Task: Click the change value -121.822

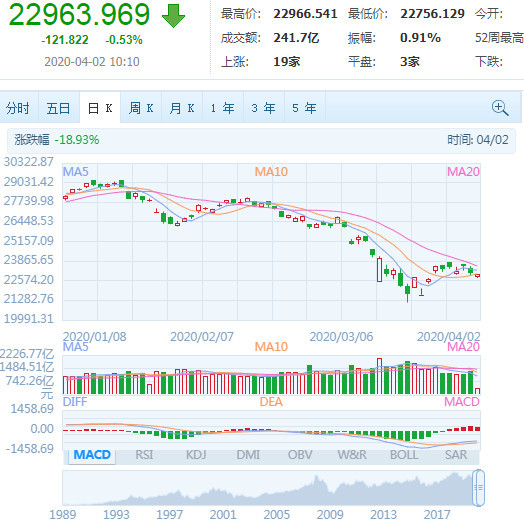Action: (65, 40)
